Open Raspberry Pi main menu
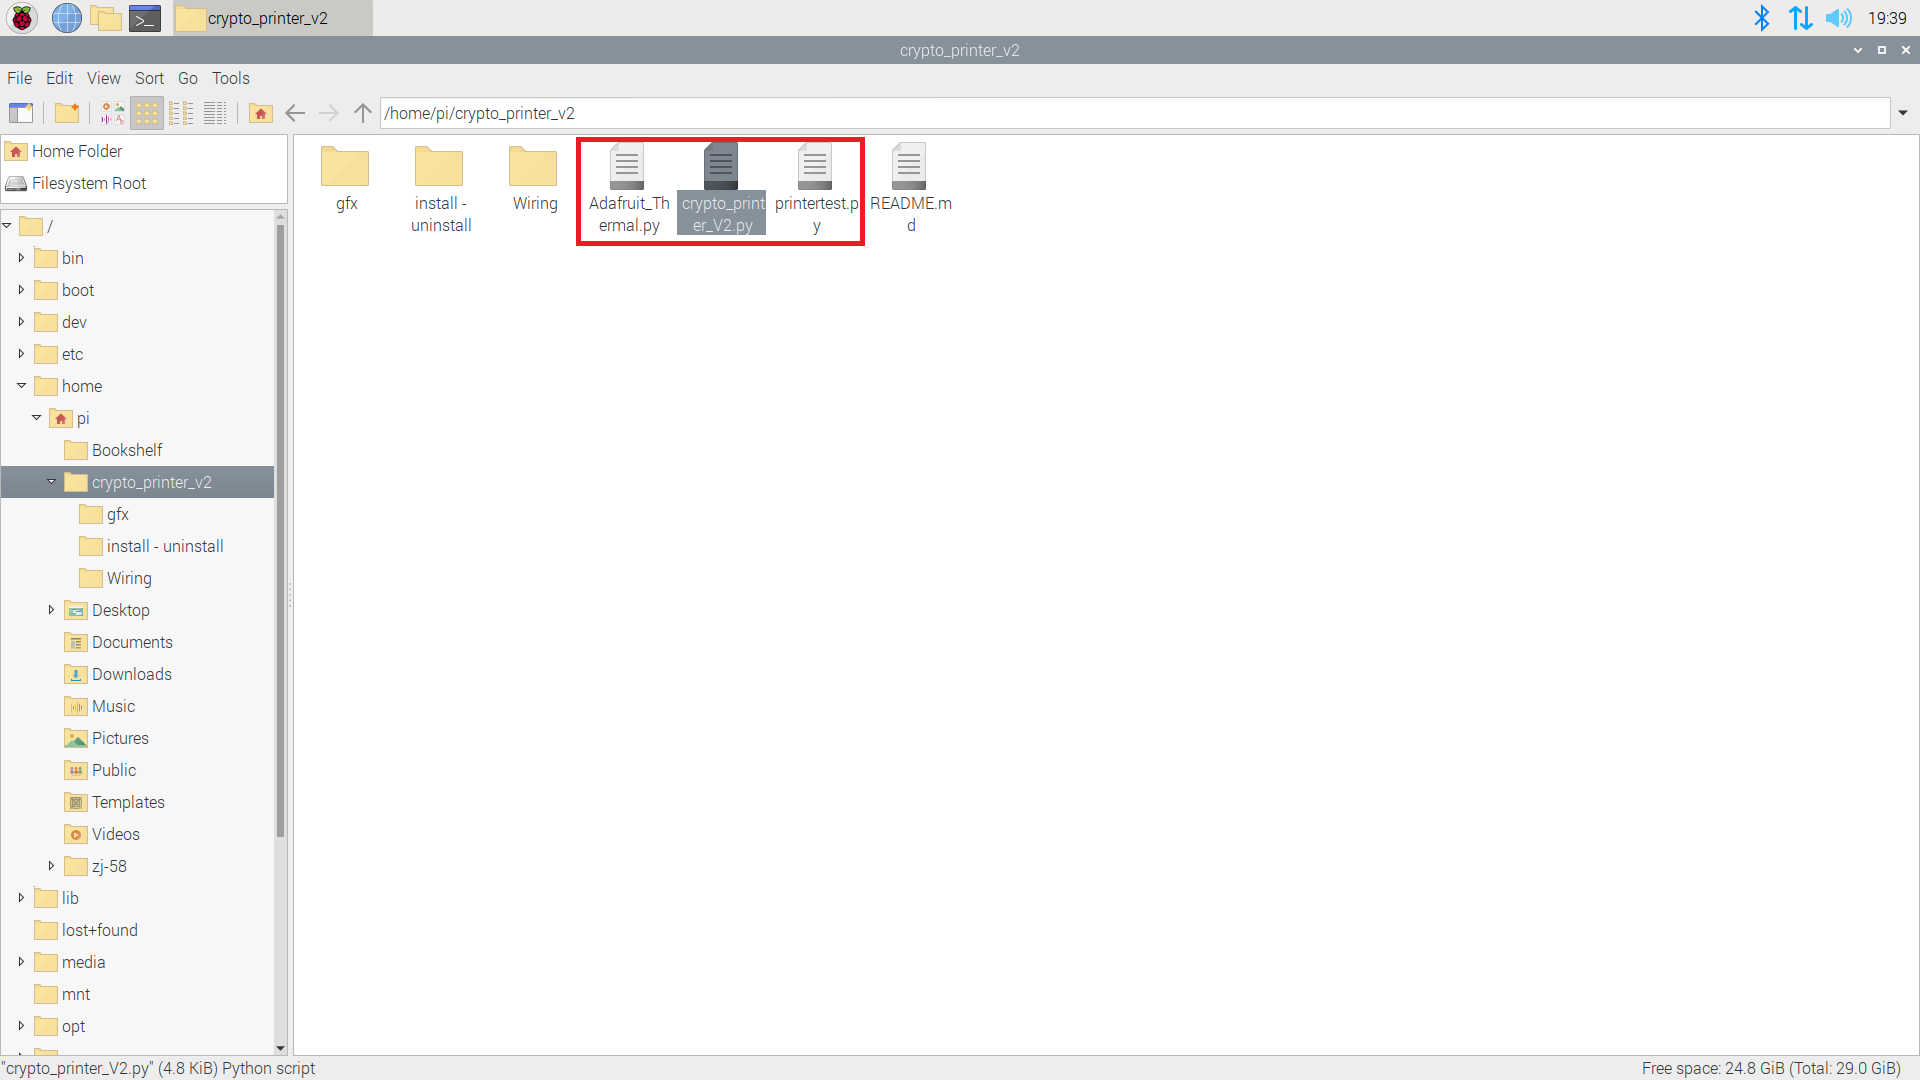 tap(22, 18)
